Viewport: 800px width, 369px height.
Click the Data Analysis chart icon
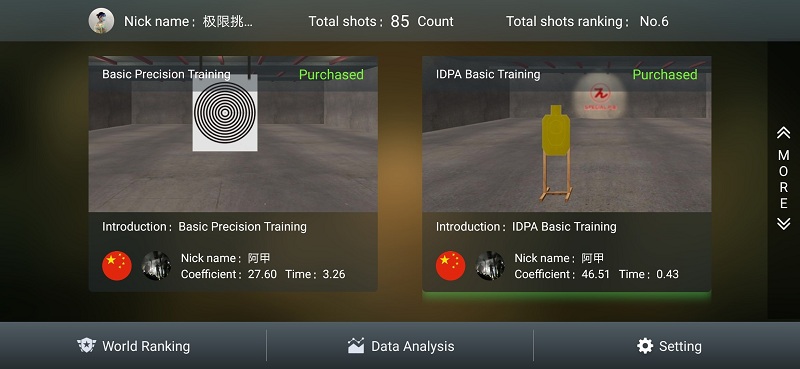[356, 346]
